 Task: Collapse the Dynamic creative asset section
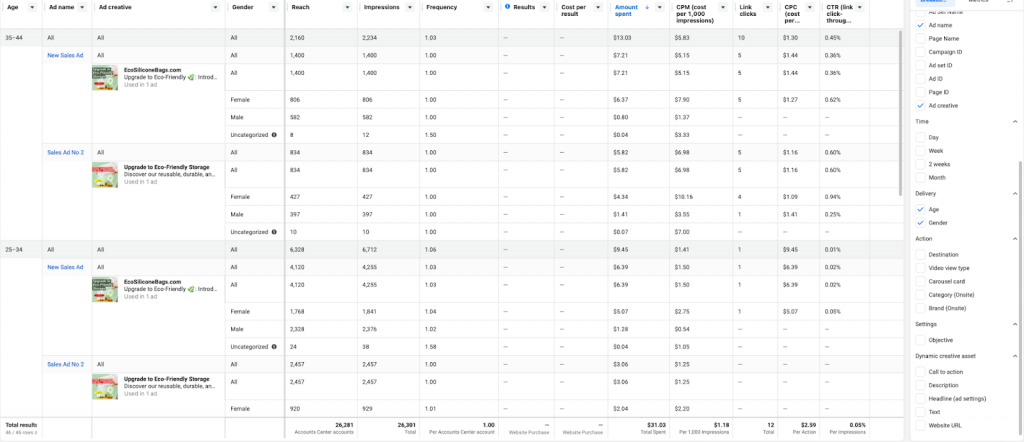tap(1014, 356)
